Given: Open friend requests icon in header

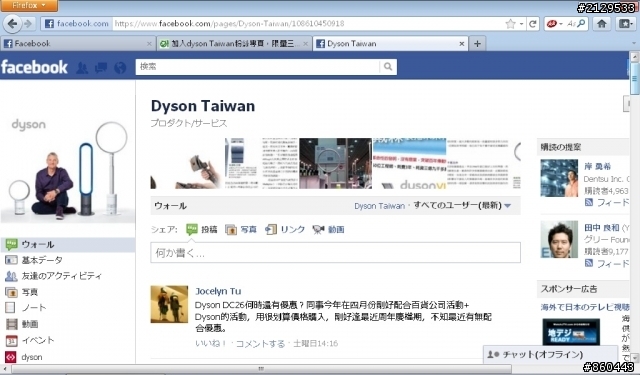Looking at the screenshot, I should tap(82, 68).
